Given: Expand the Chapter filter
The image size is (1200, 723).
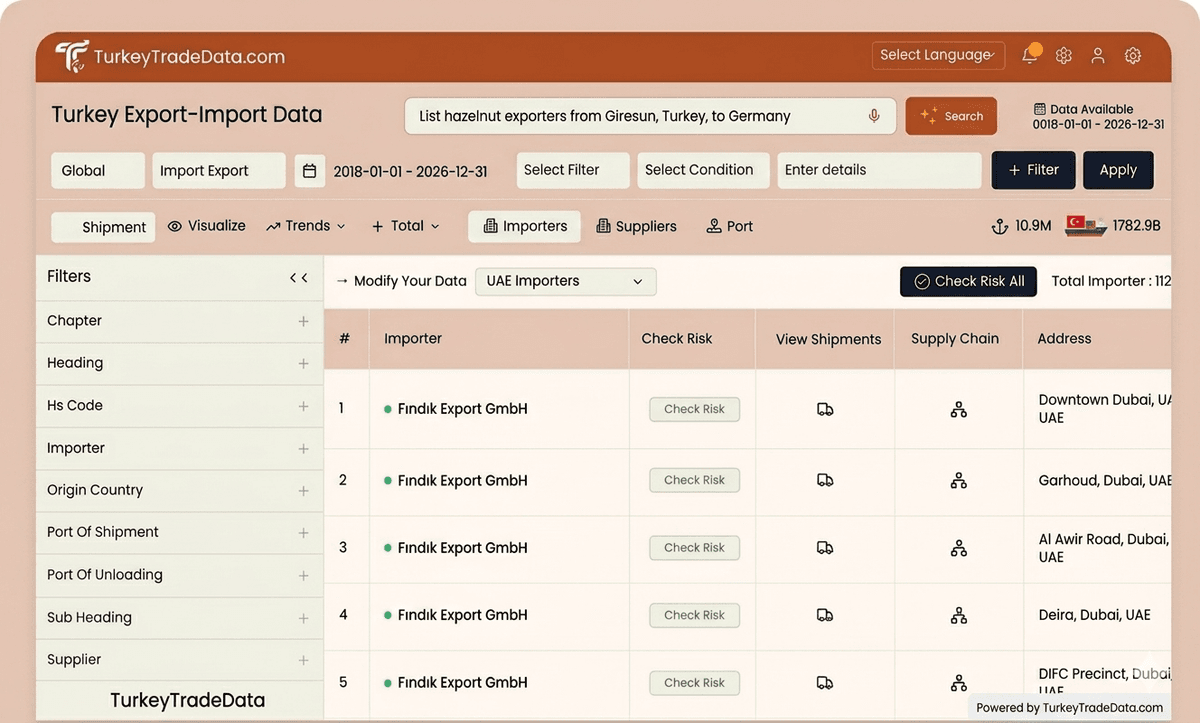Looking at the screenshot, I should click(303, 321).
